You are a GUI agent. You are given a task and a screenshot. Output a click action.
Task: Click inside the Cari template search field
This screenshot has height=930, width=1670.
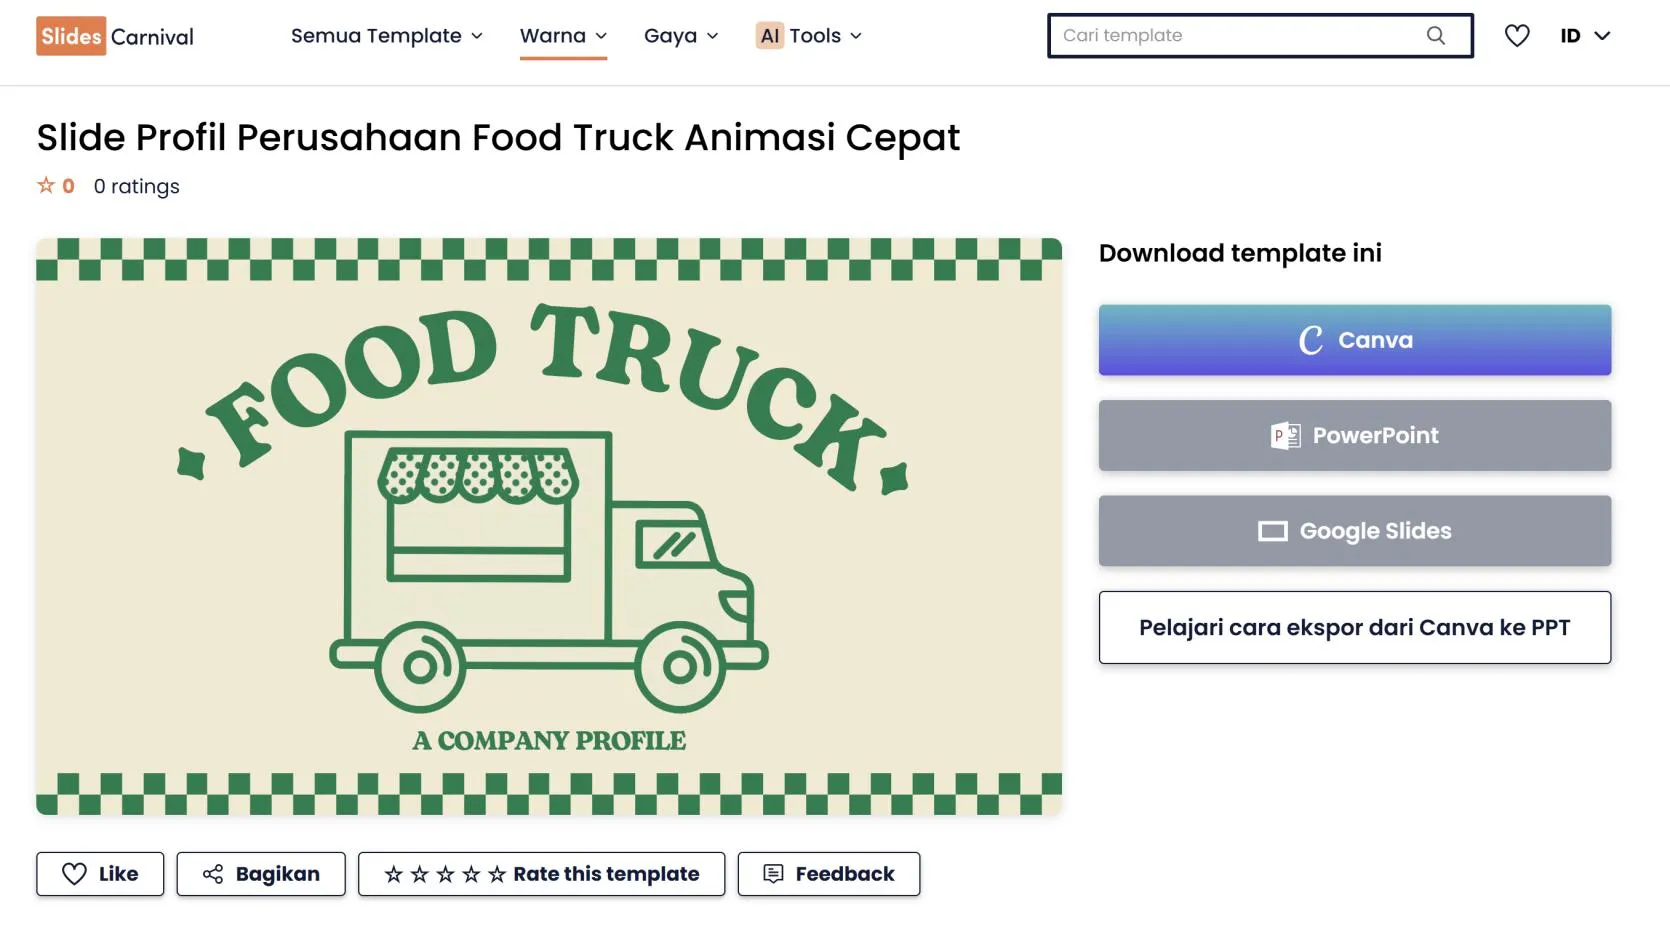click(1200, 35)
